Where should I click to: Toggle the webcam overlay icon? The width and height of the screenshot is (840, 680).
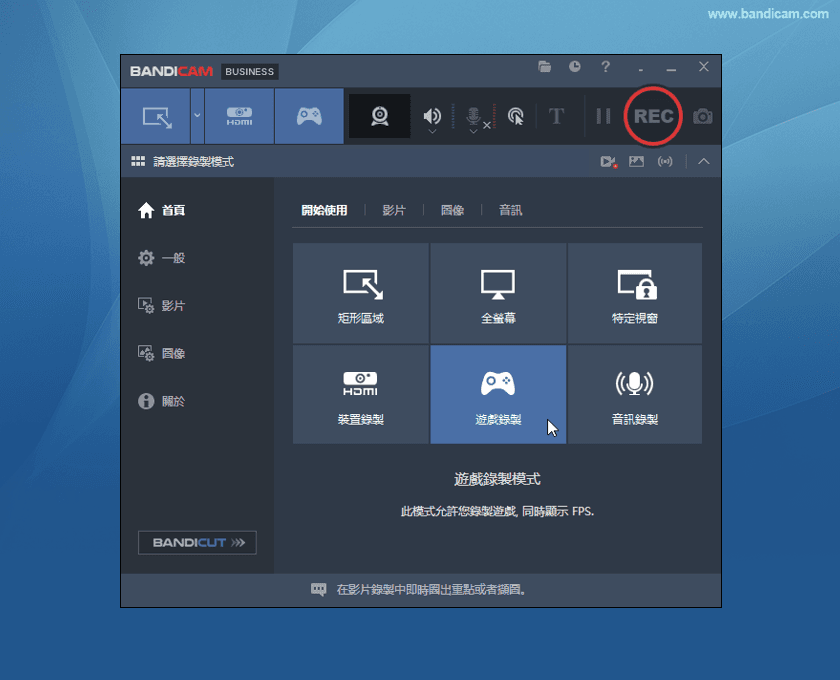pyautogui.click(x=380, y=116)
